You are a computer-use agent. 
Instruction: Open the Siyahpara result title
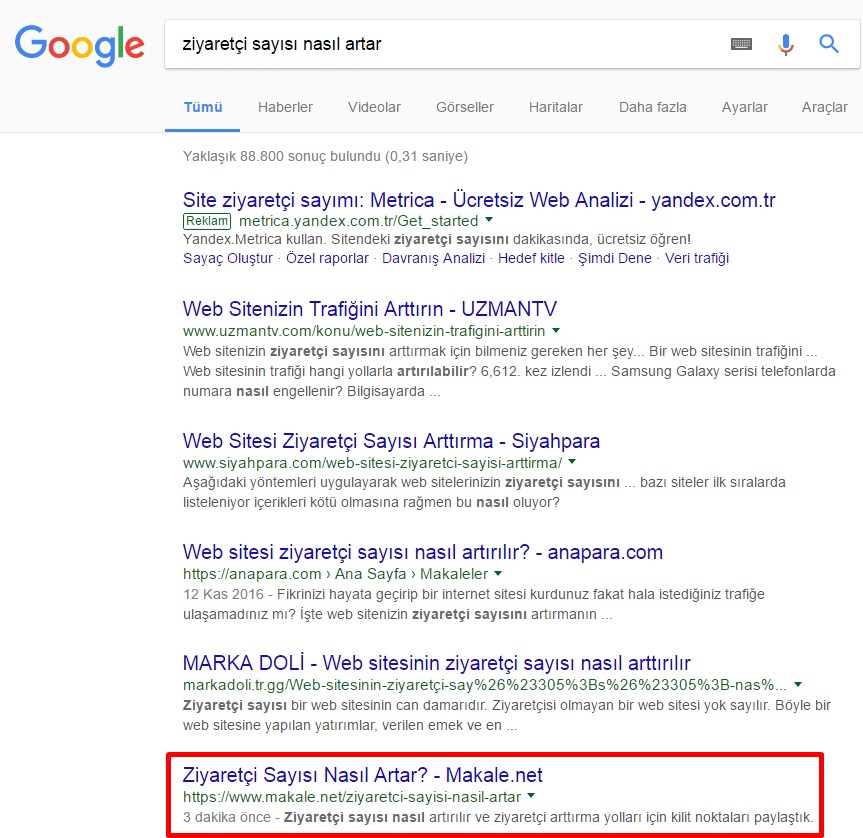[391, 441]
